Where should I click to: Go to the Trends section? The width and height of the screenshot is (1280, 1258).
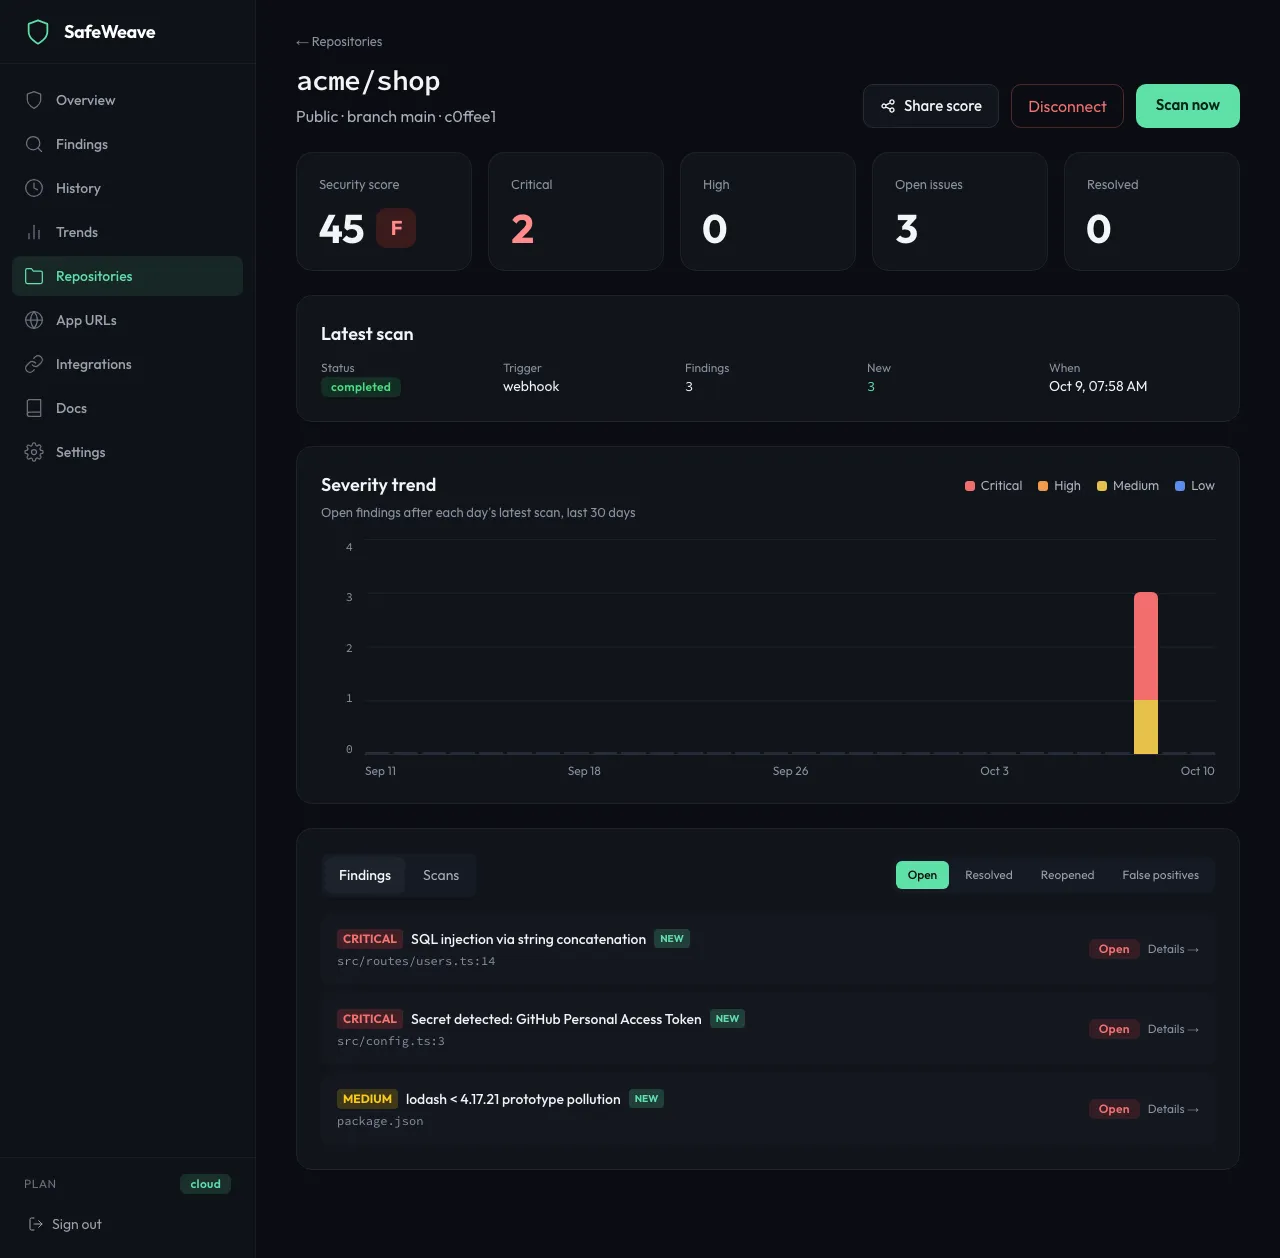[127, 232]
